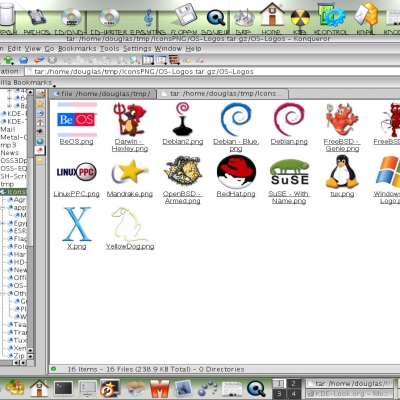The width and height of the screenshot is (400, 400).
Task: Click the Reload arrows toolbar icon
Action: (x=39, y=60)
